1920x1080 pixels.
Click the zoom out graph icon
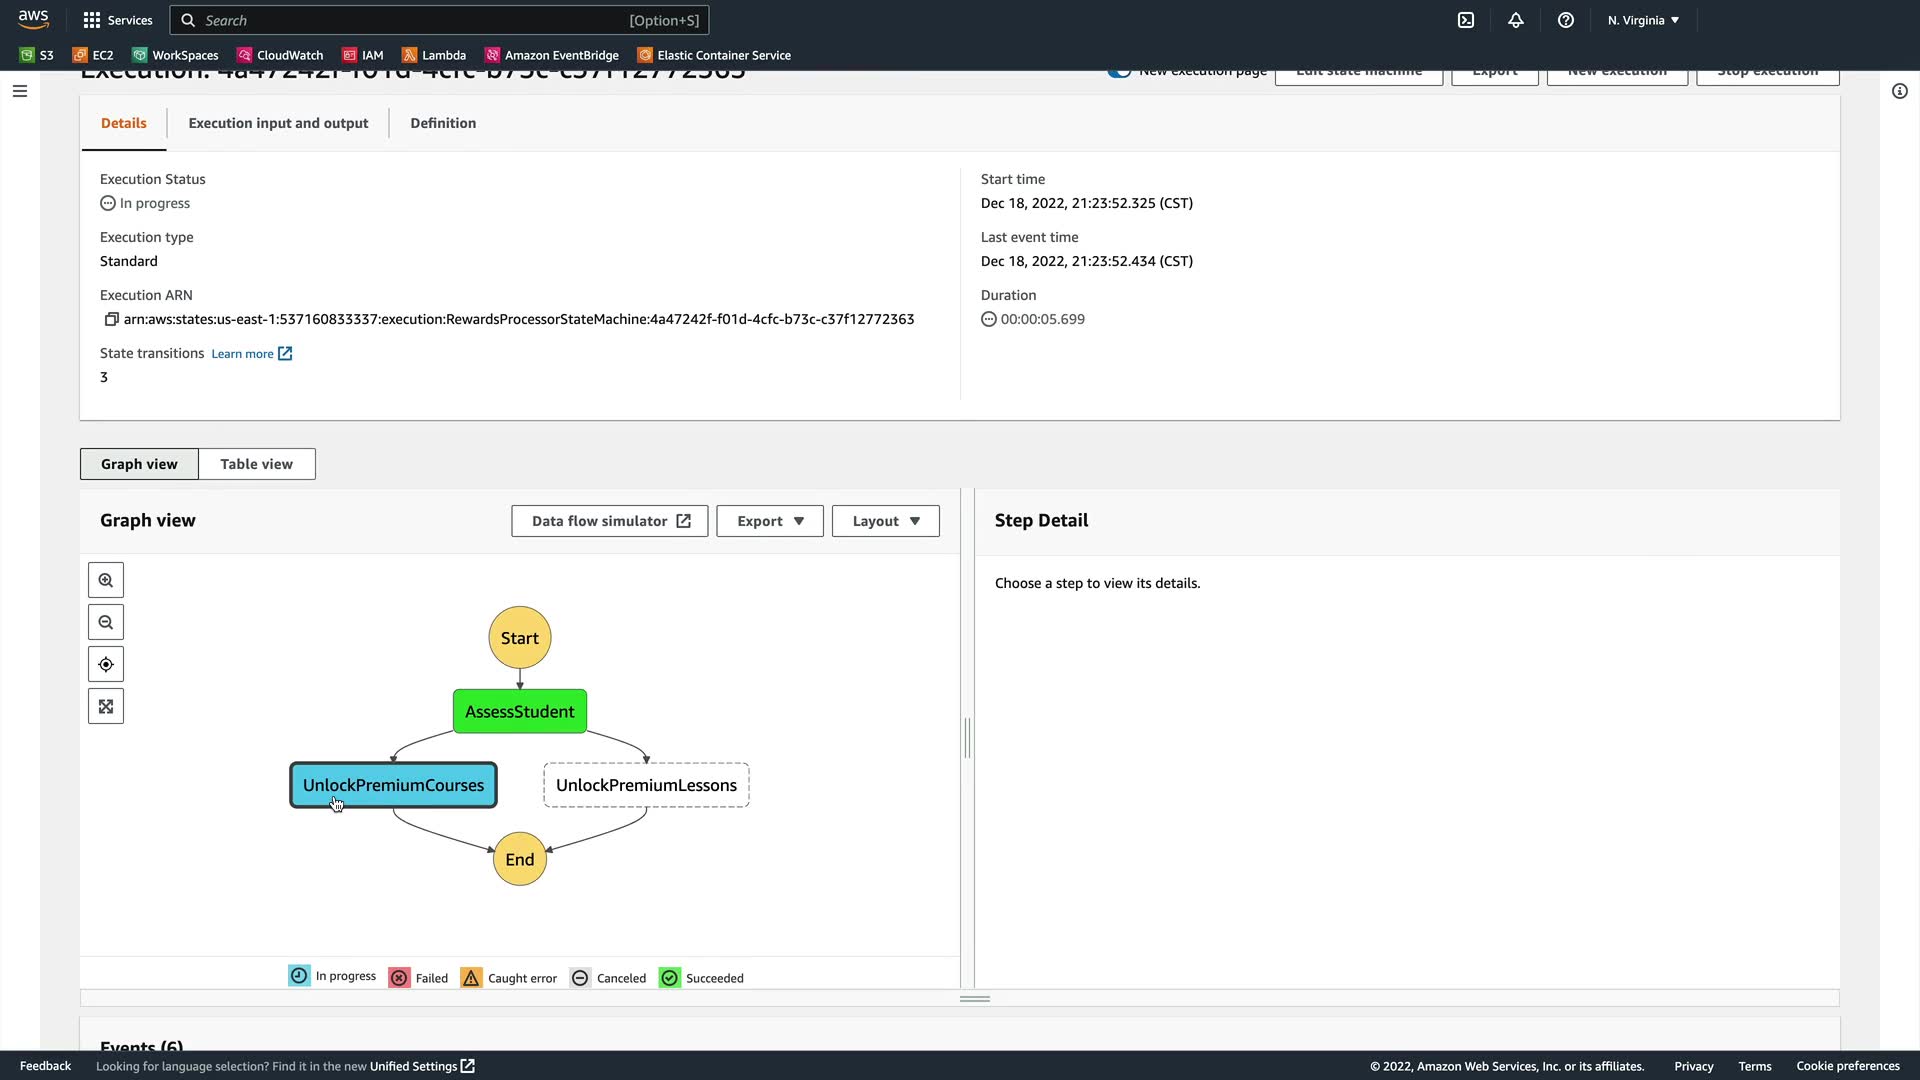(x=106, y=623)
